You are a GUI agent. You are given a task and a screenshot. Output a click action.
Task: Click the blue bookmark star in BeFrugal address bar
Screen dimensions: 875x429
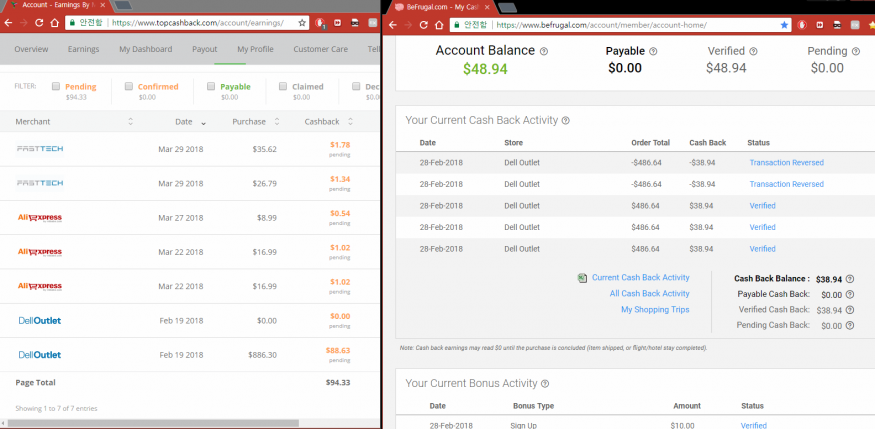click(784, 23)
